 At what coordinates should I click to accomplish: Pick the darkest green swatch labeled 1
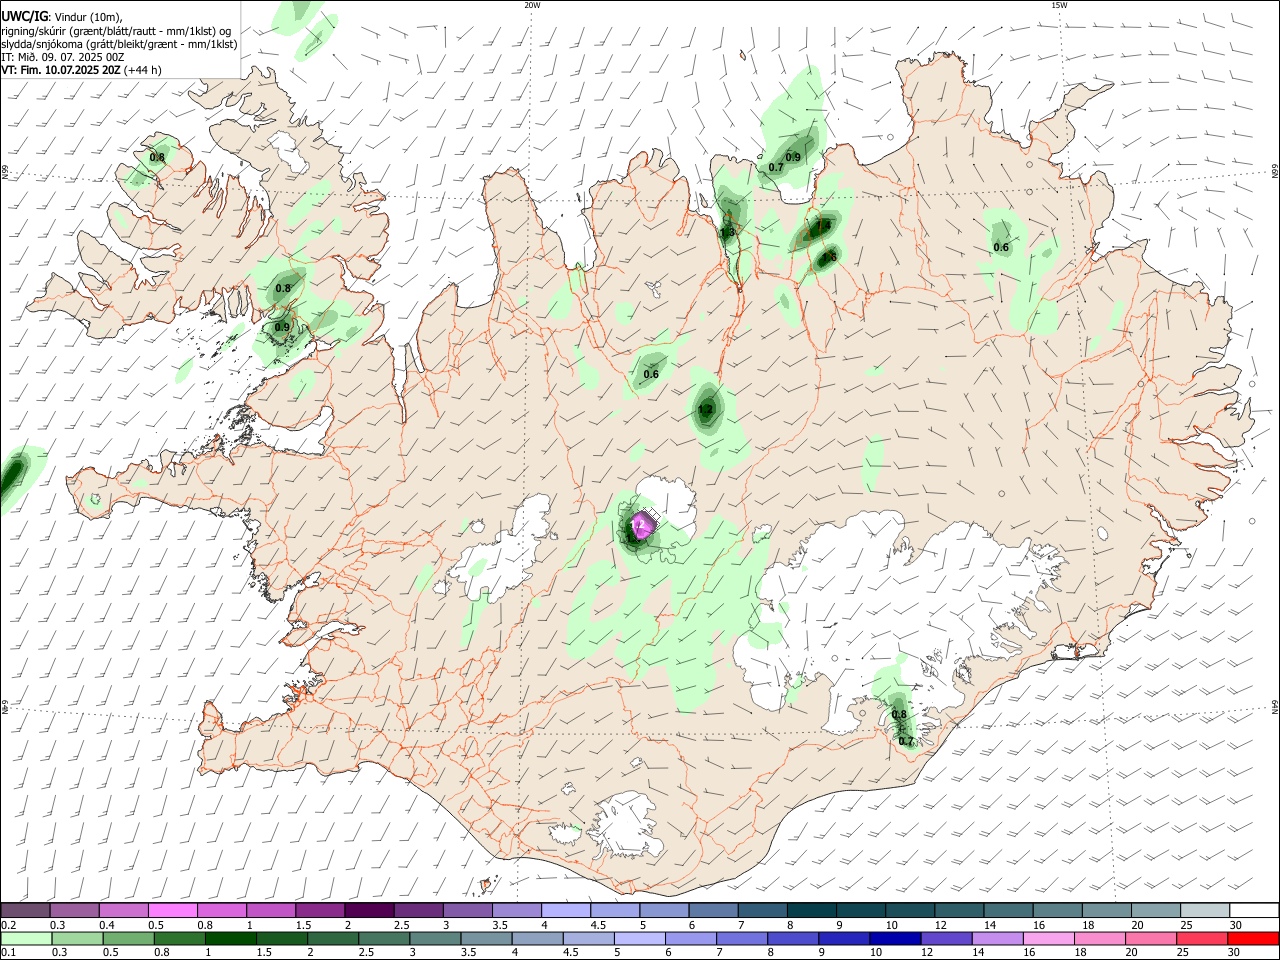[x=228, y=938]
